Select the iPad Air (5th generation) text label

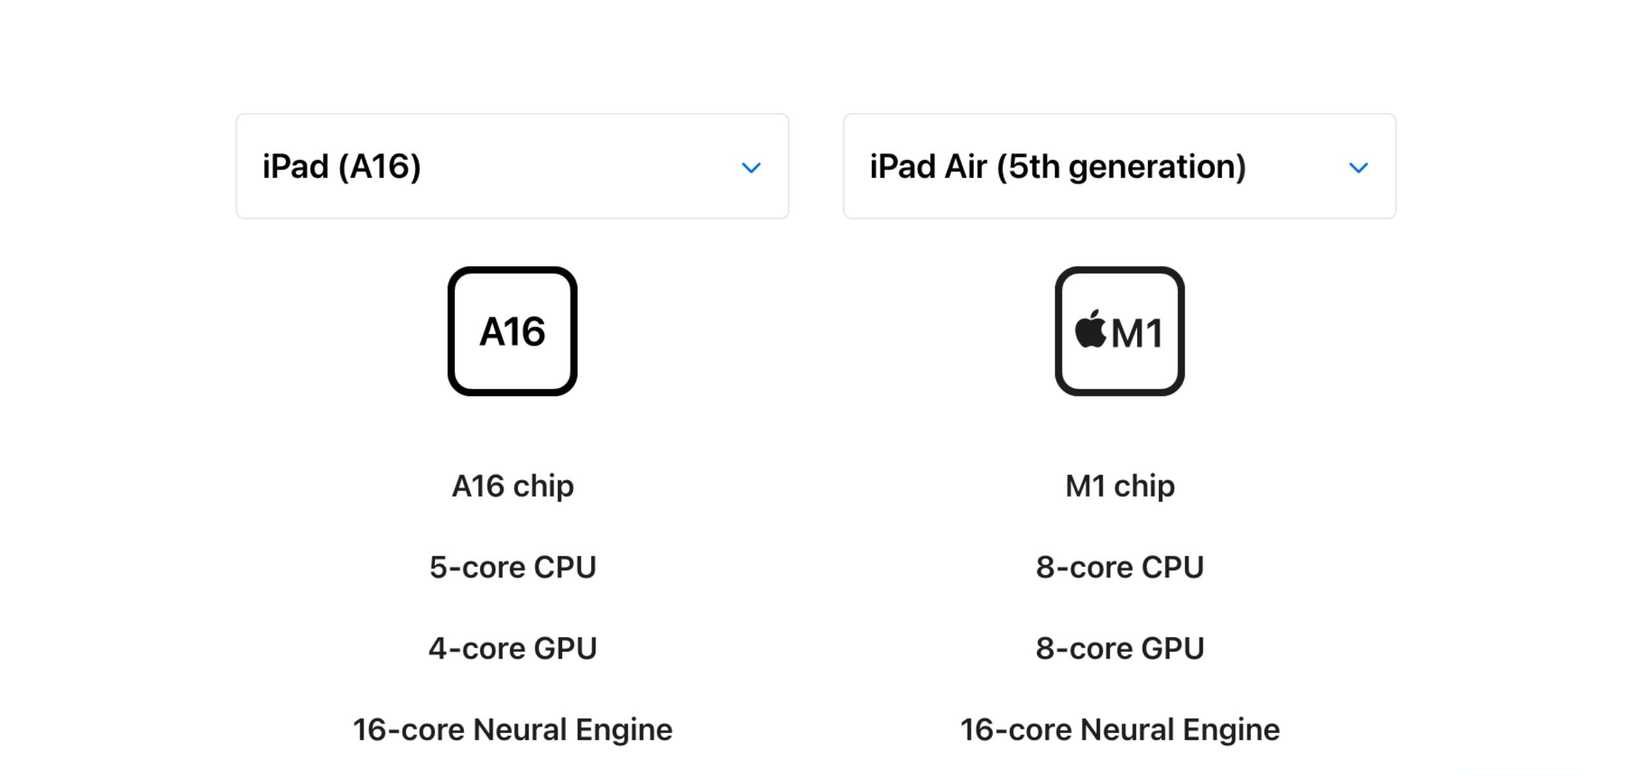pyautogui.click(x=1057, y=166)
